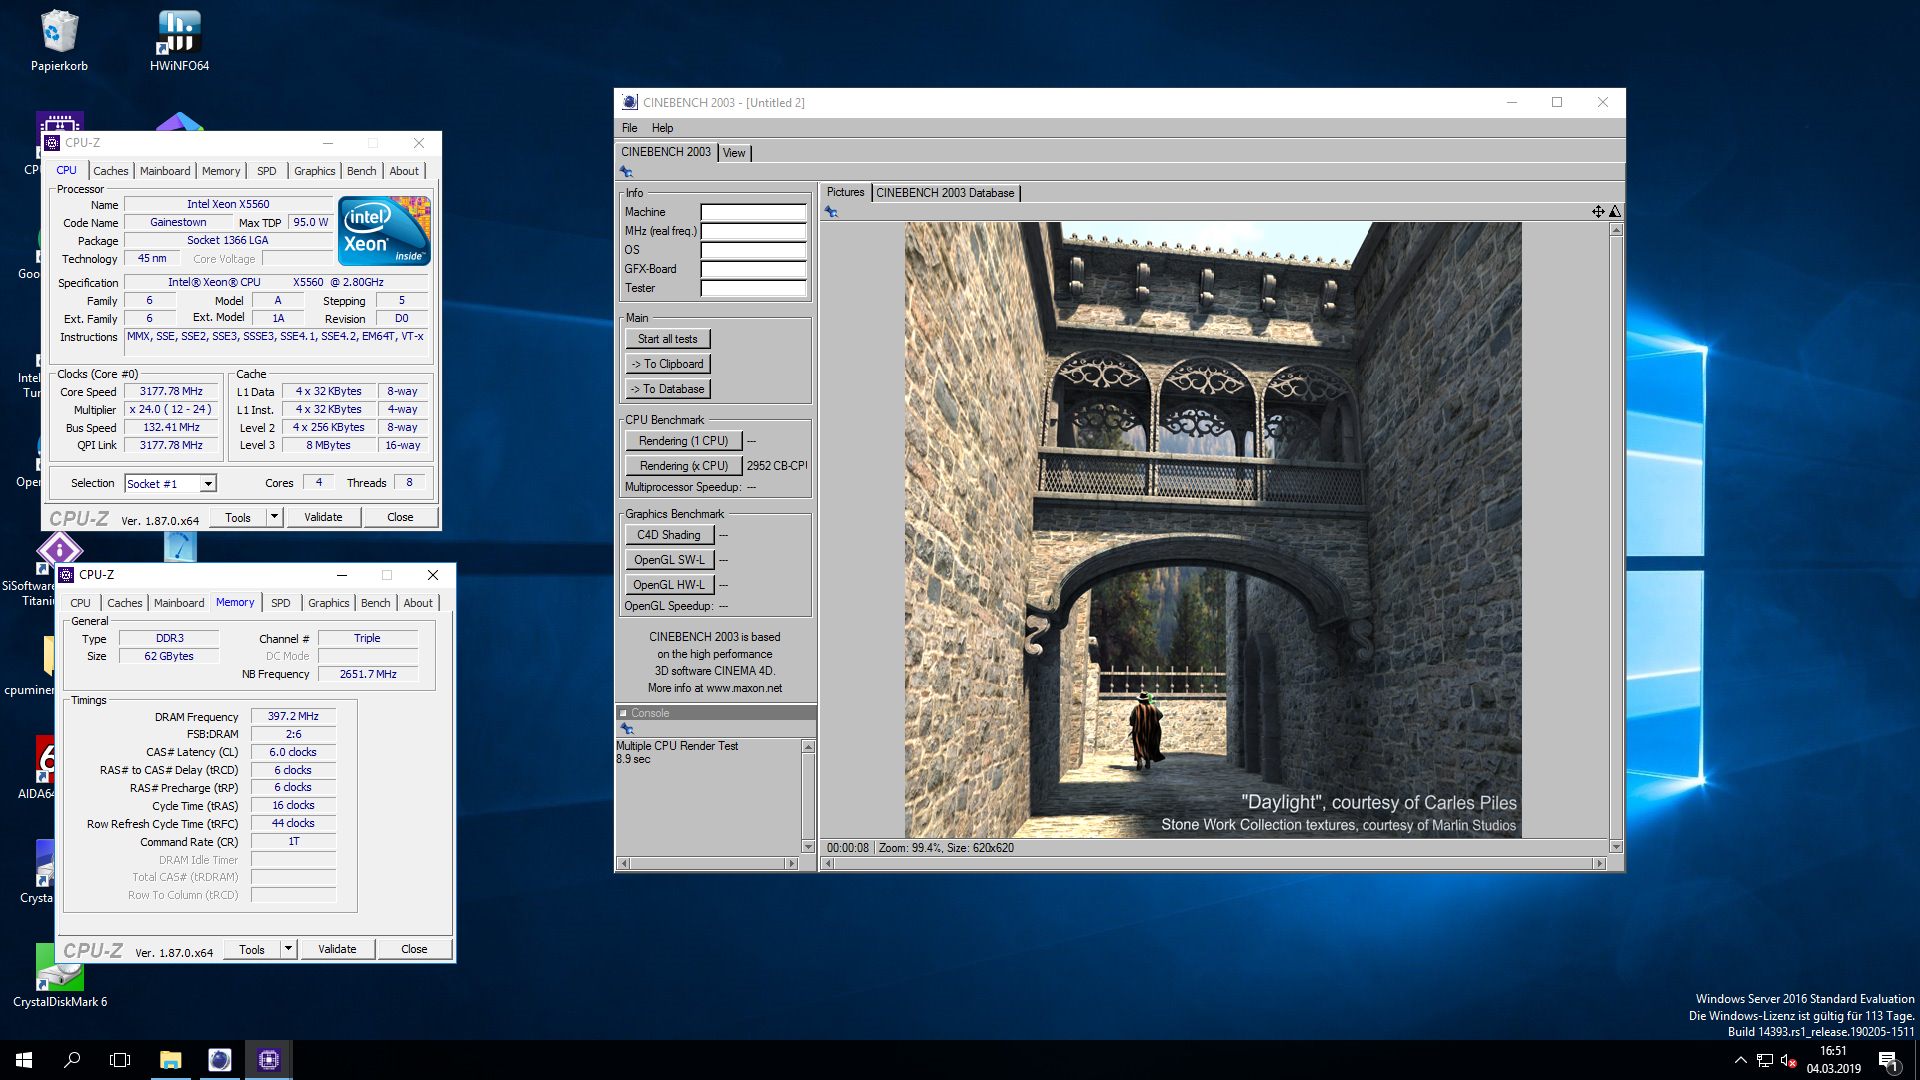Click Validate in the processor CPU-Z window

pyautogui.click(x=323, y=517)
